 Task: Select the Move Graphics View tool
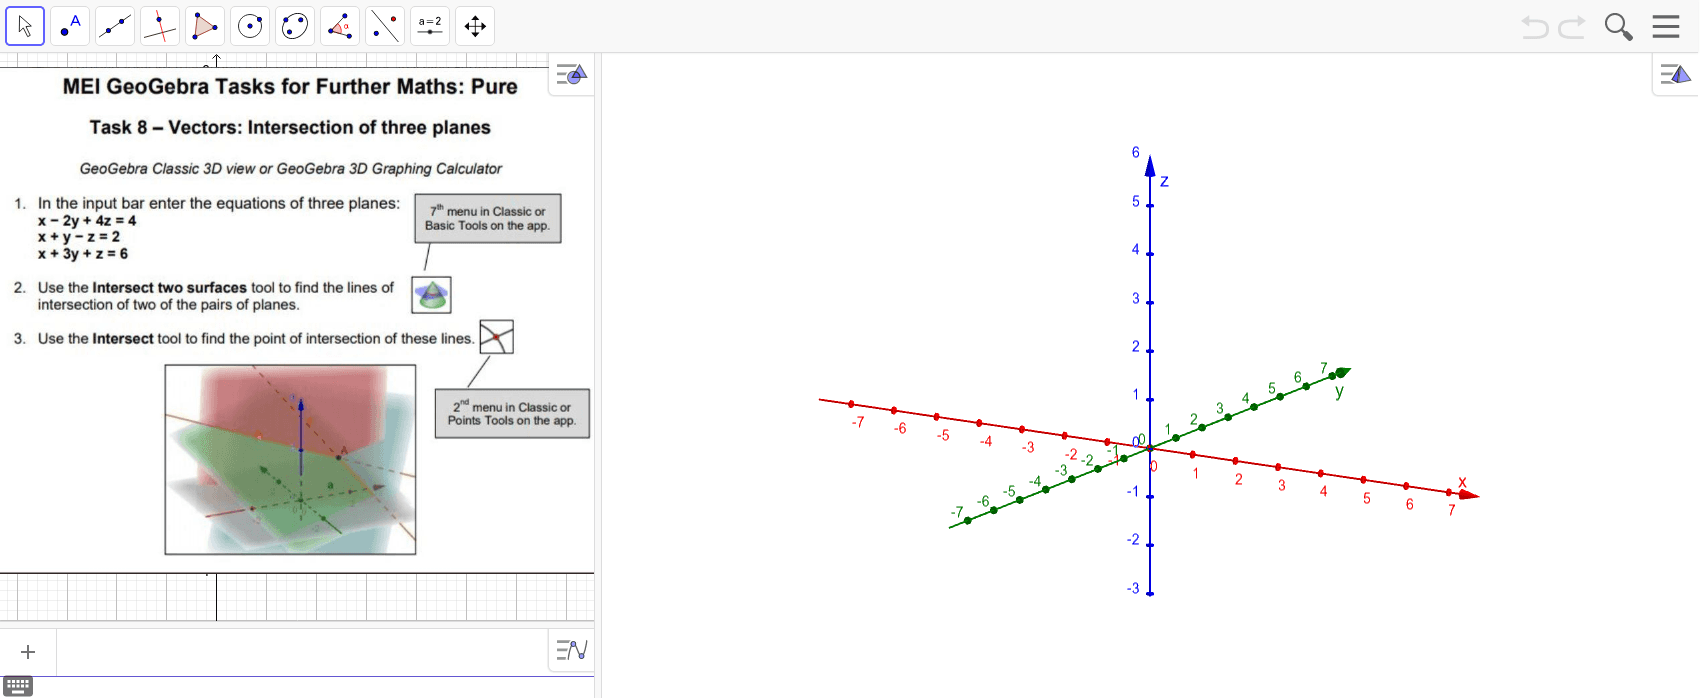pyautogui.click(x=475, y=26)
